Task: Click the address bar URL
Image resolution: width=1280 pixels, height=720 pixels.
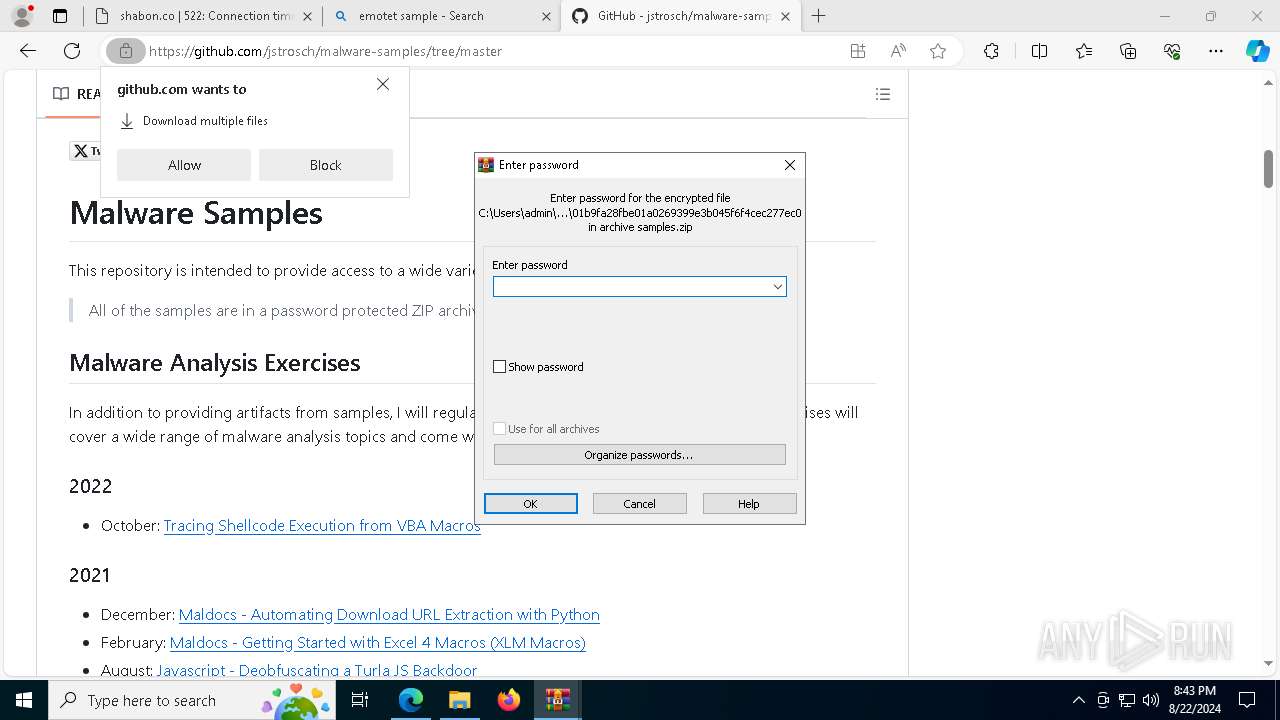Action: 325,51
